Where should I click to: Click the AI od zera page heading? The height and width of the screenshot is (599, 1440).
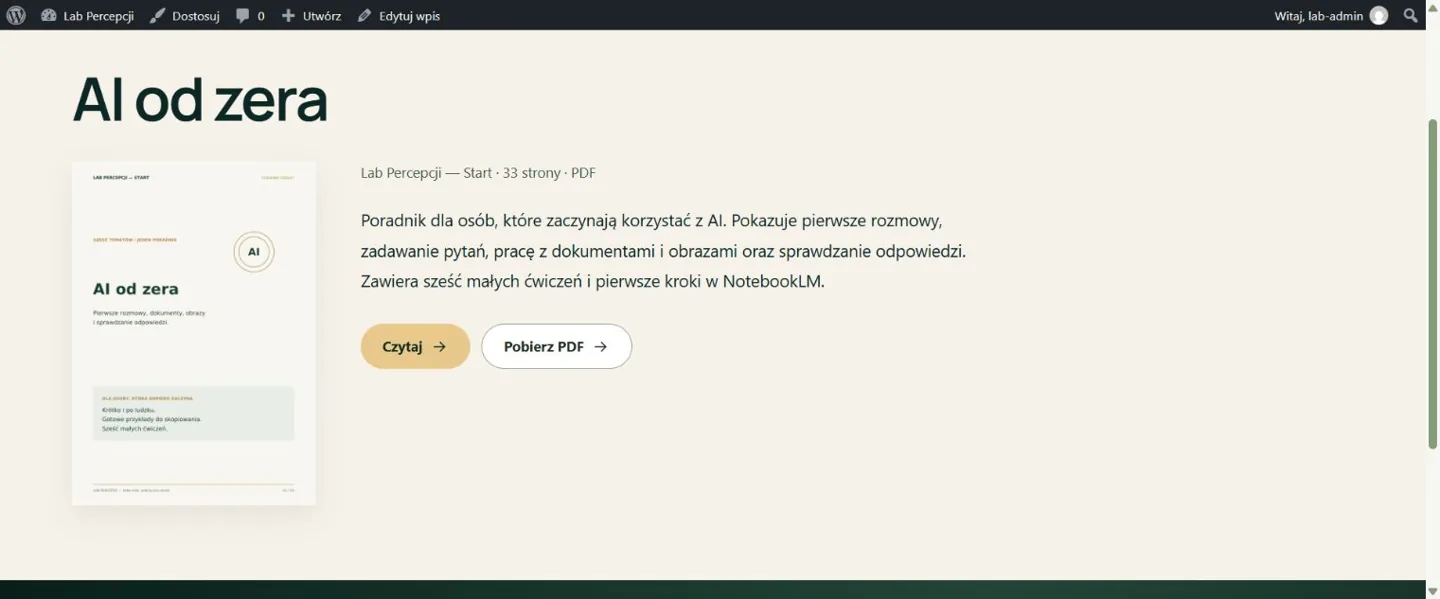click(200, 99)
